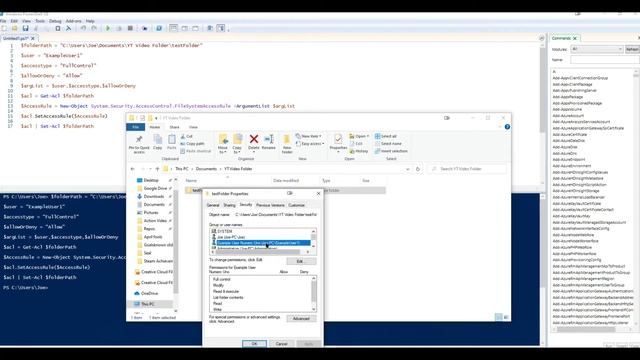Click the Stop operation square icon in ISE
640x360 pixels.
point(130,28)
